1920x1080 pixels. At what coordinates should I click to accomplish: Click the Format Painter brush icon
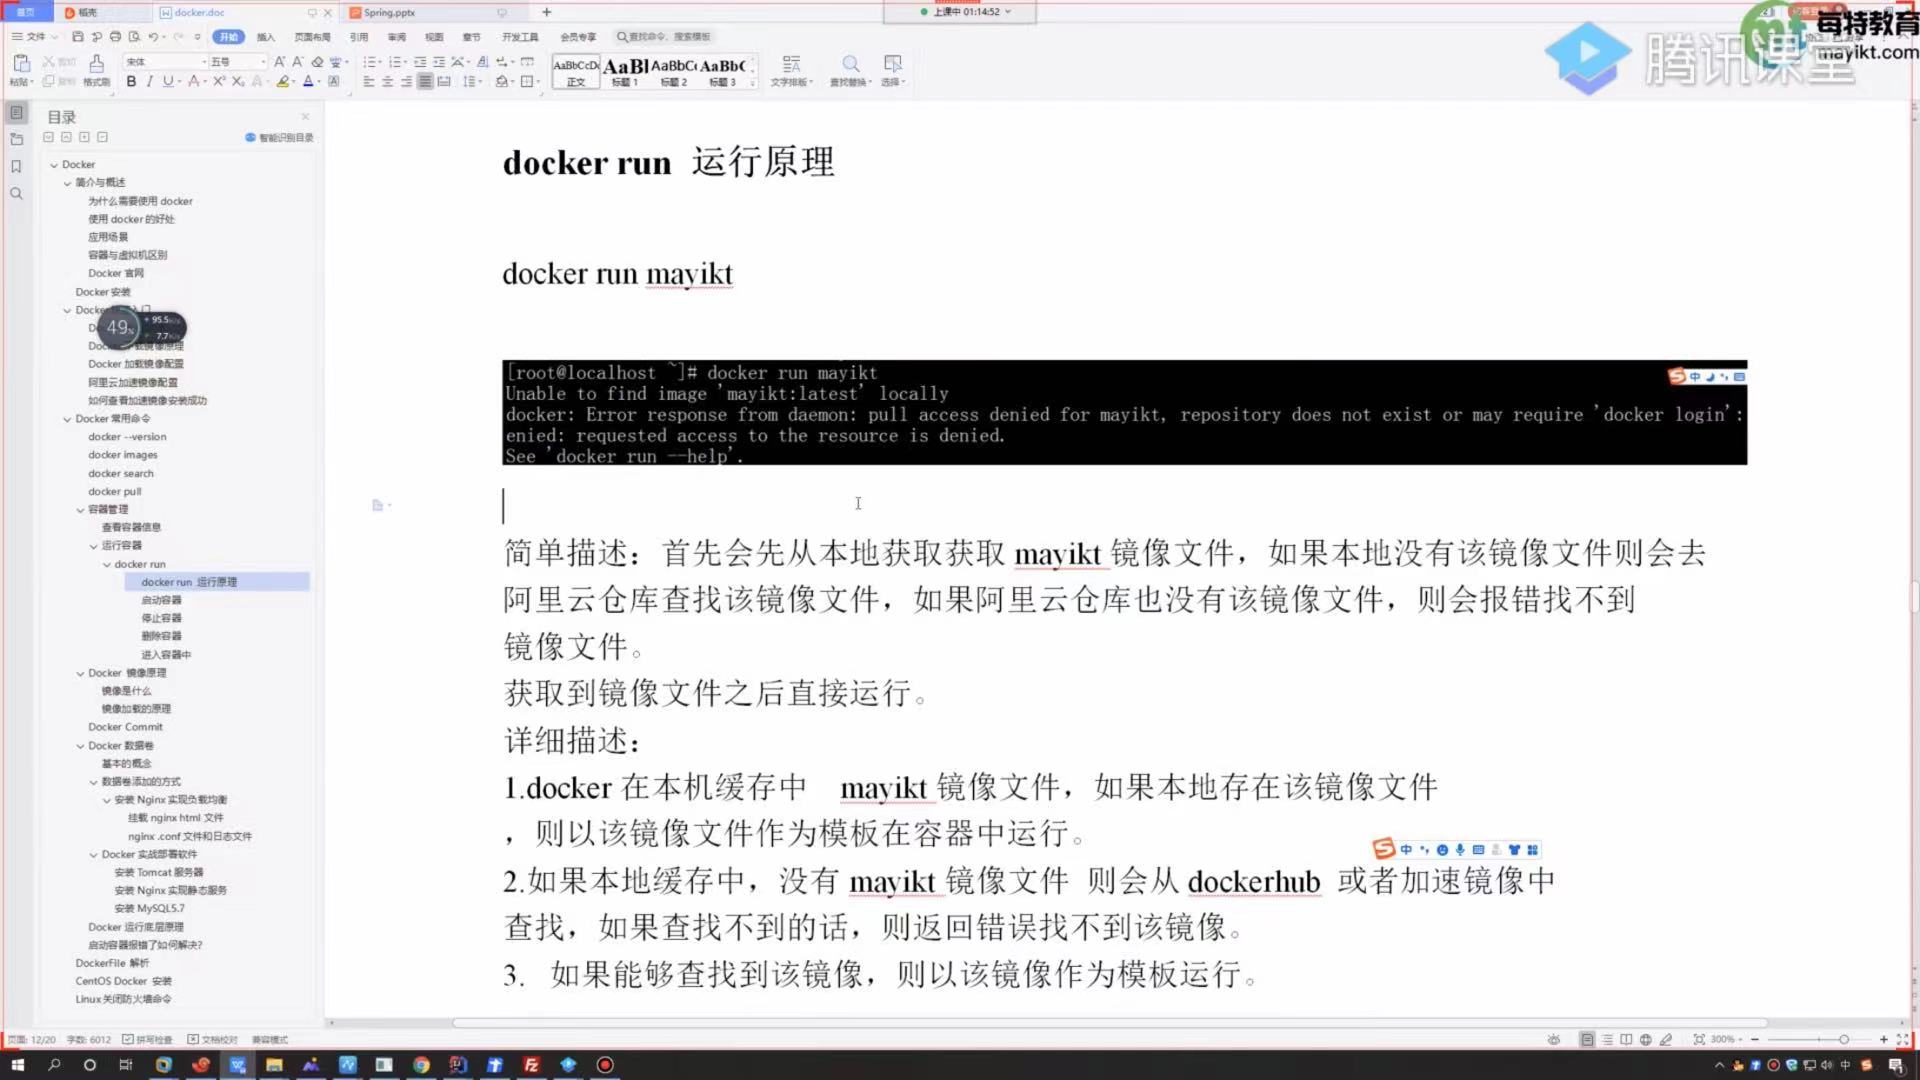(x=97, y=65)
